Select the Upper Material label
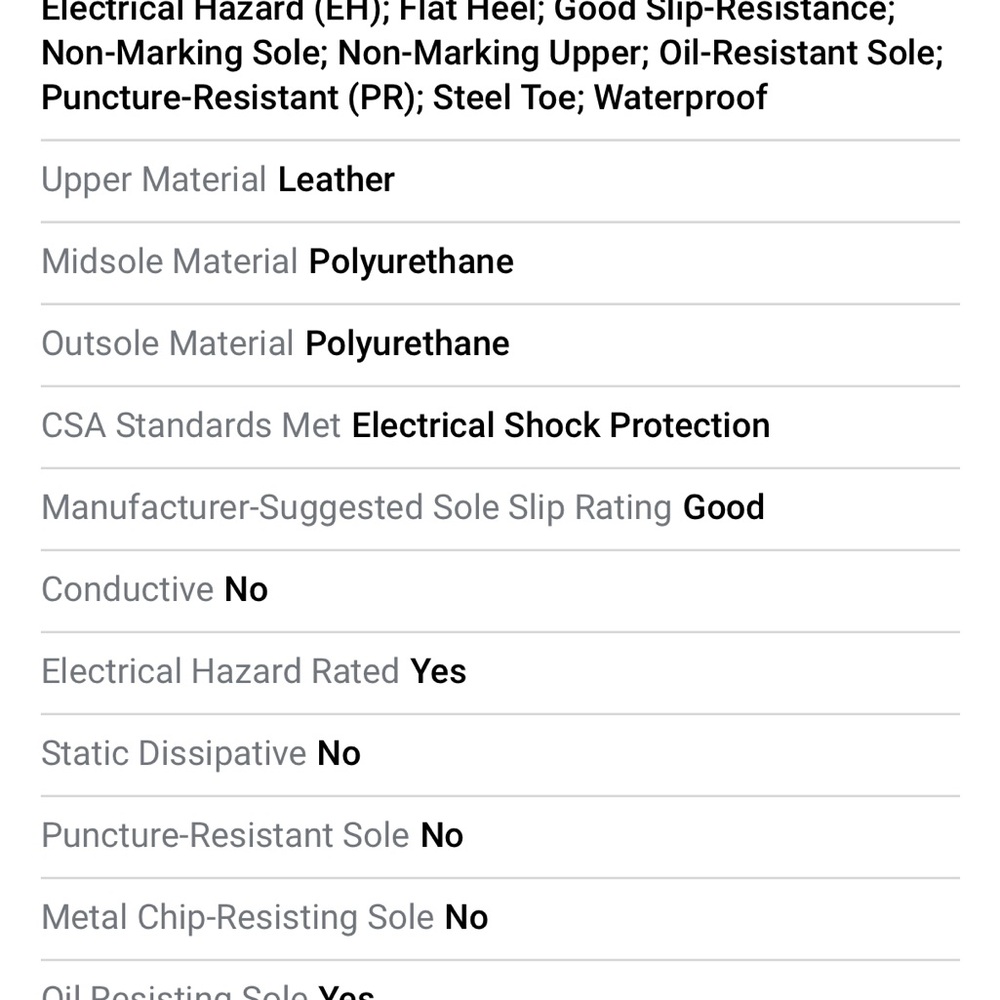Image resolution: width=1000 pixels, height=1000 pixels. tap(154, 180)
